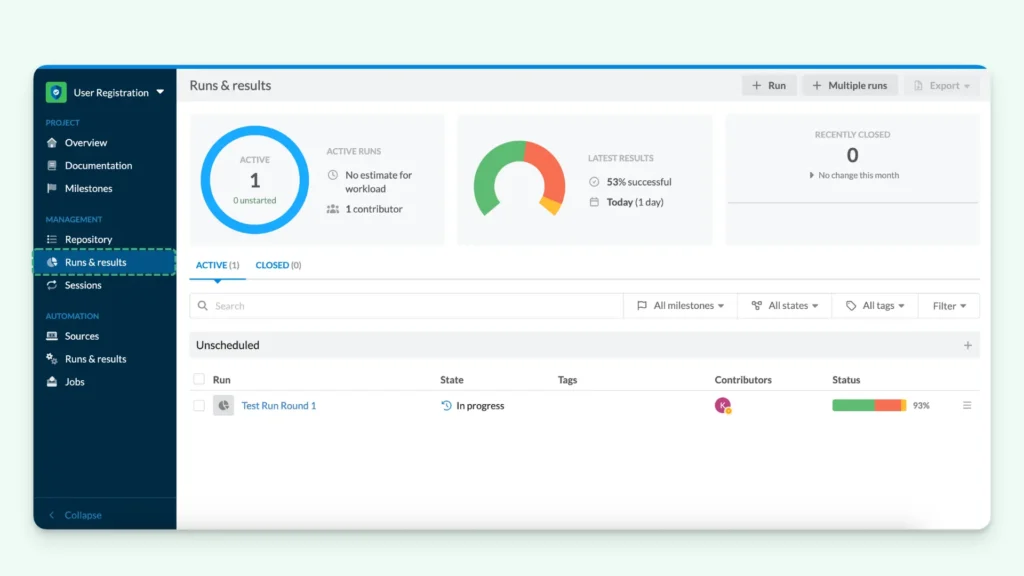Click the 93% status progress bar

point(869,405)
